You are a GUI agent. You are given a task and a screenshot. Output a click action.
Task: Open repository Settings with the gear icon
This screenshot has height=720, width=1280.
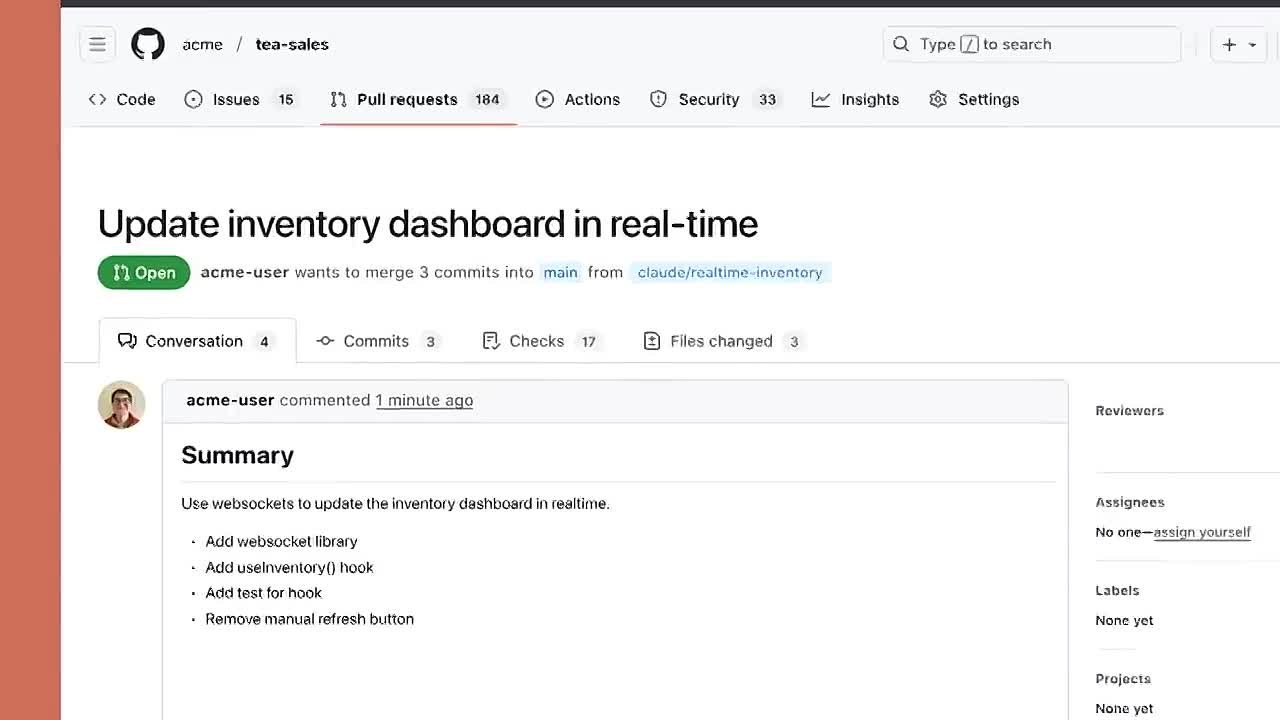click(x=974, y=99)
